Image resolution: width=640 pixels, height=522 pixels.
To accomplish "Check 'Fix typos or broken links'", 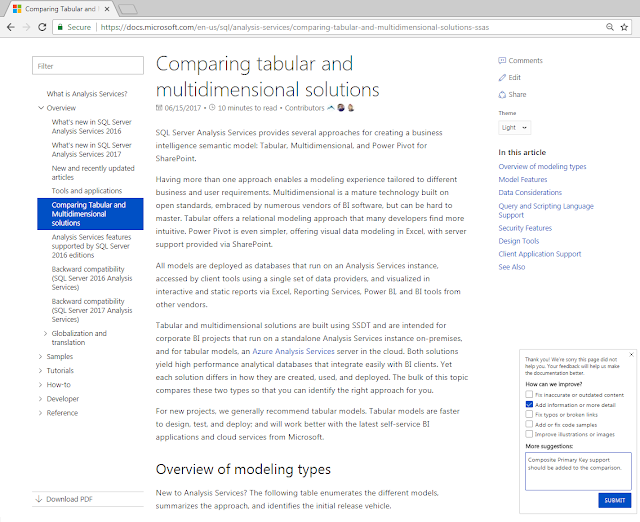I will click(x=529, y=414).
